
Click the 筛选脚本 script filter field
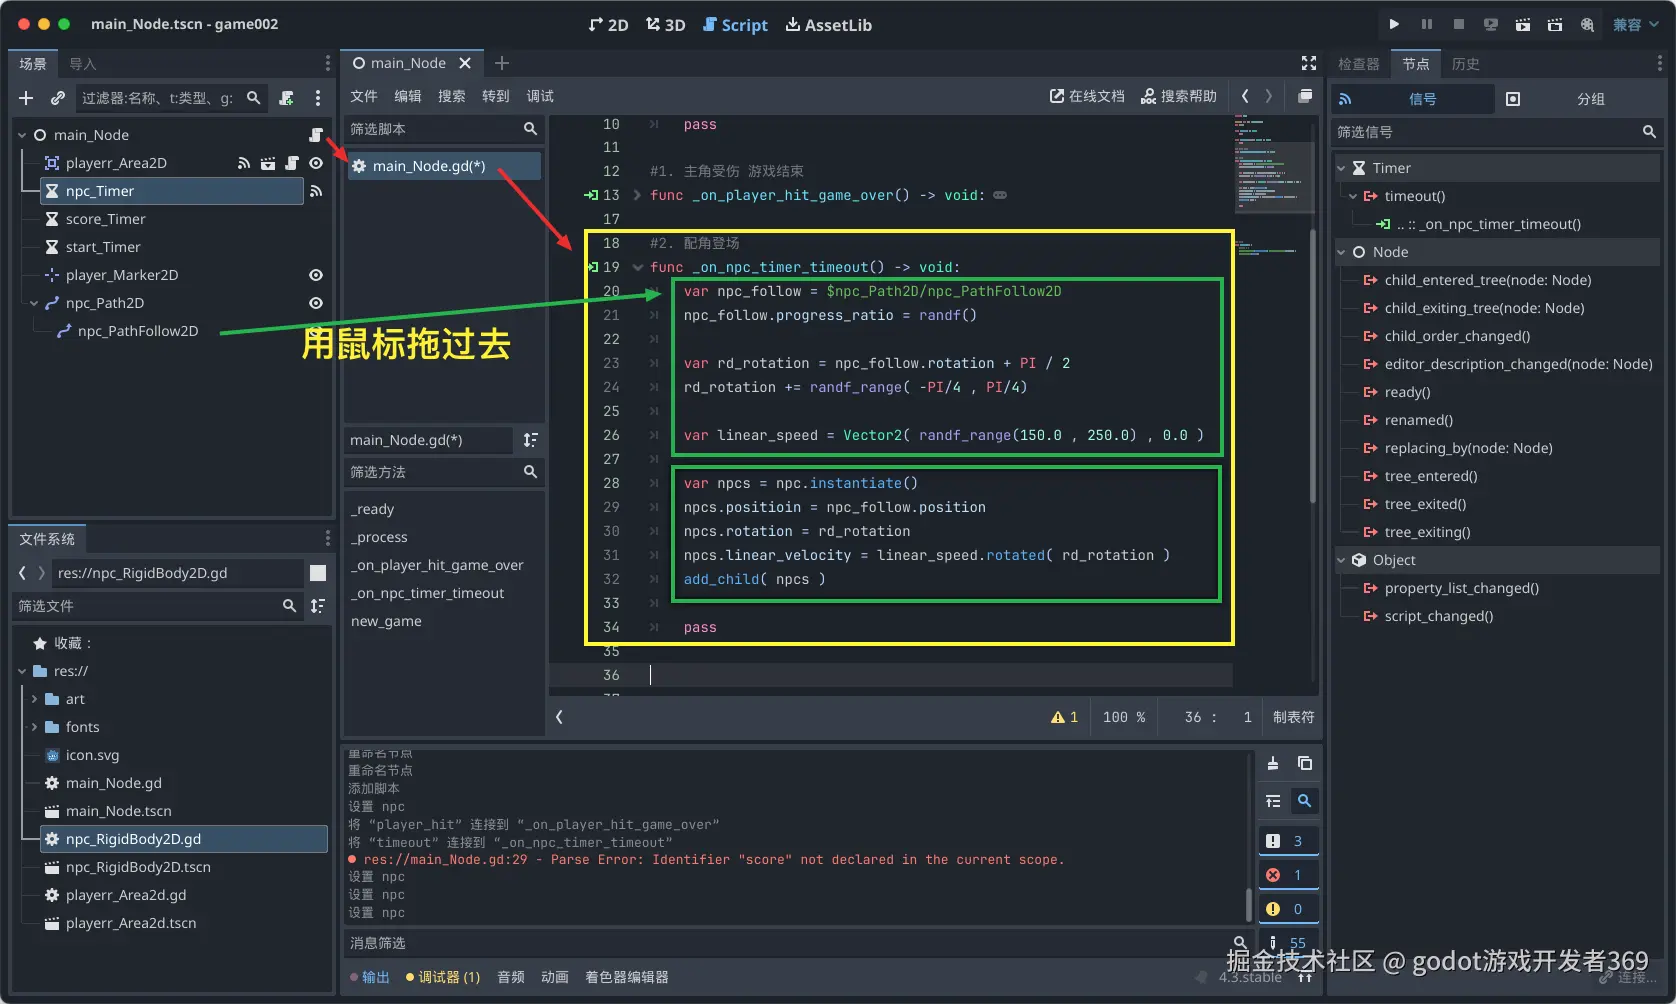[x=443, y=129]
